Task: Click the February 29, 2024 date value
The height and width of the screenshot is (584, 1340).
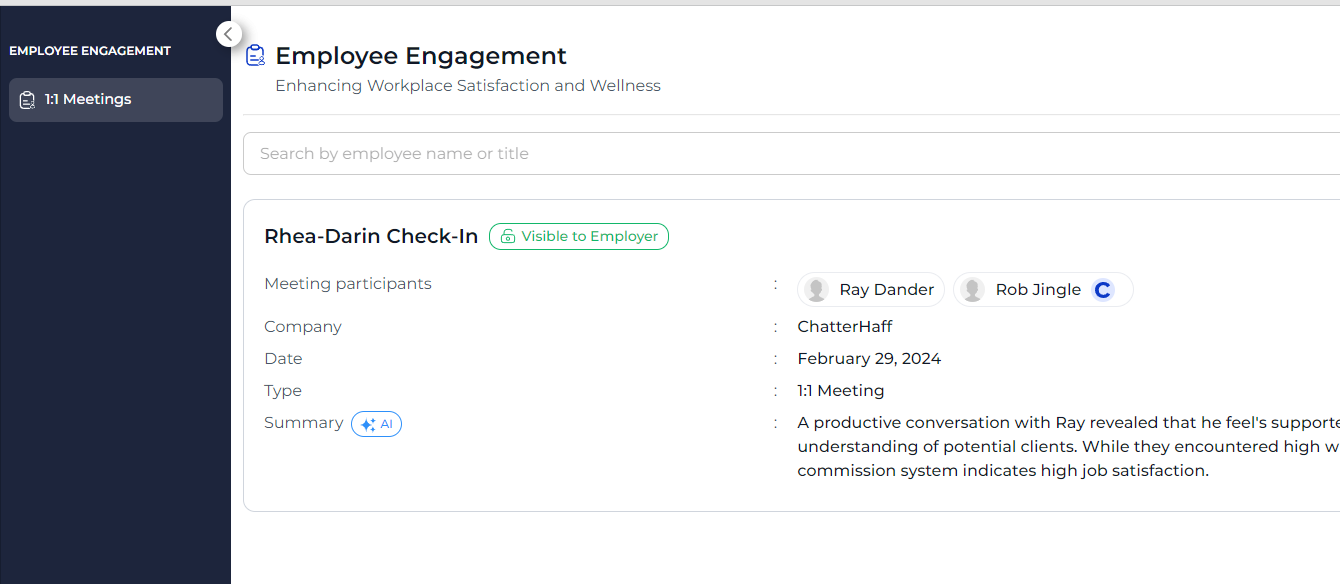Action: [869, 359]
